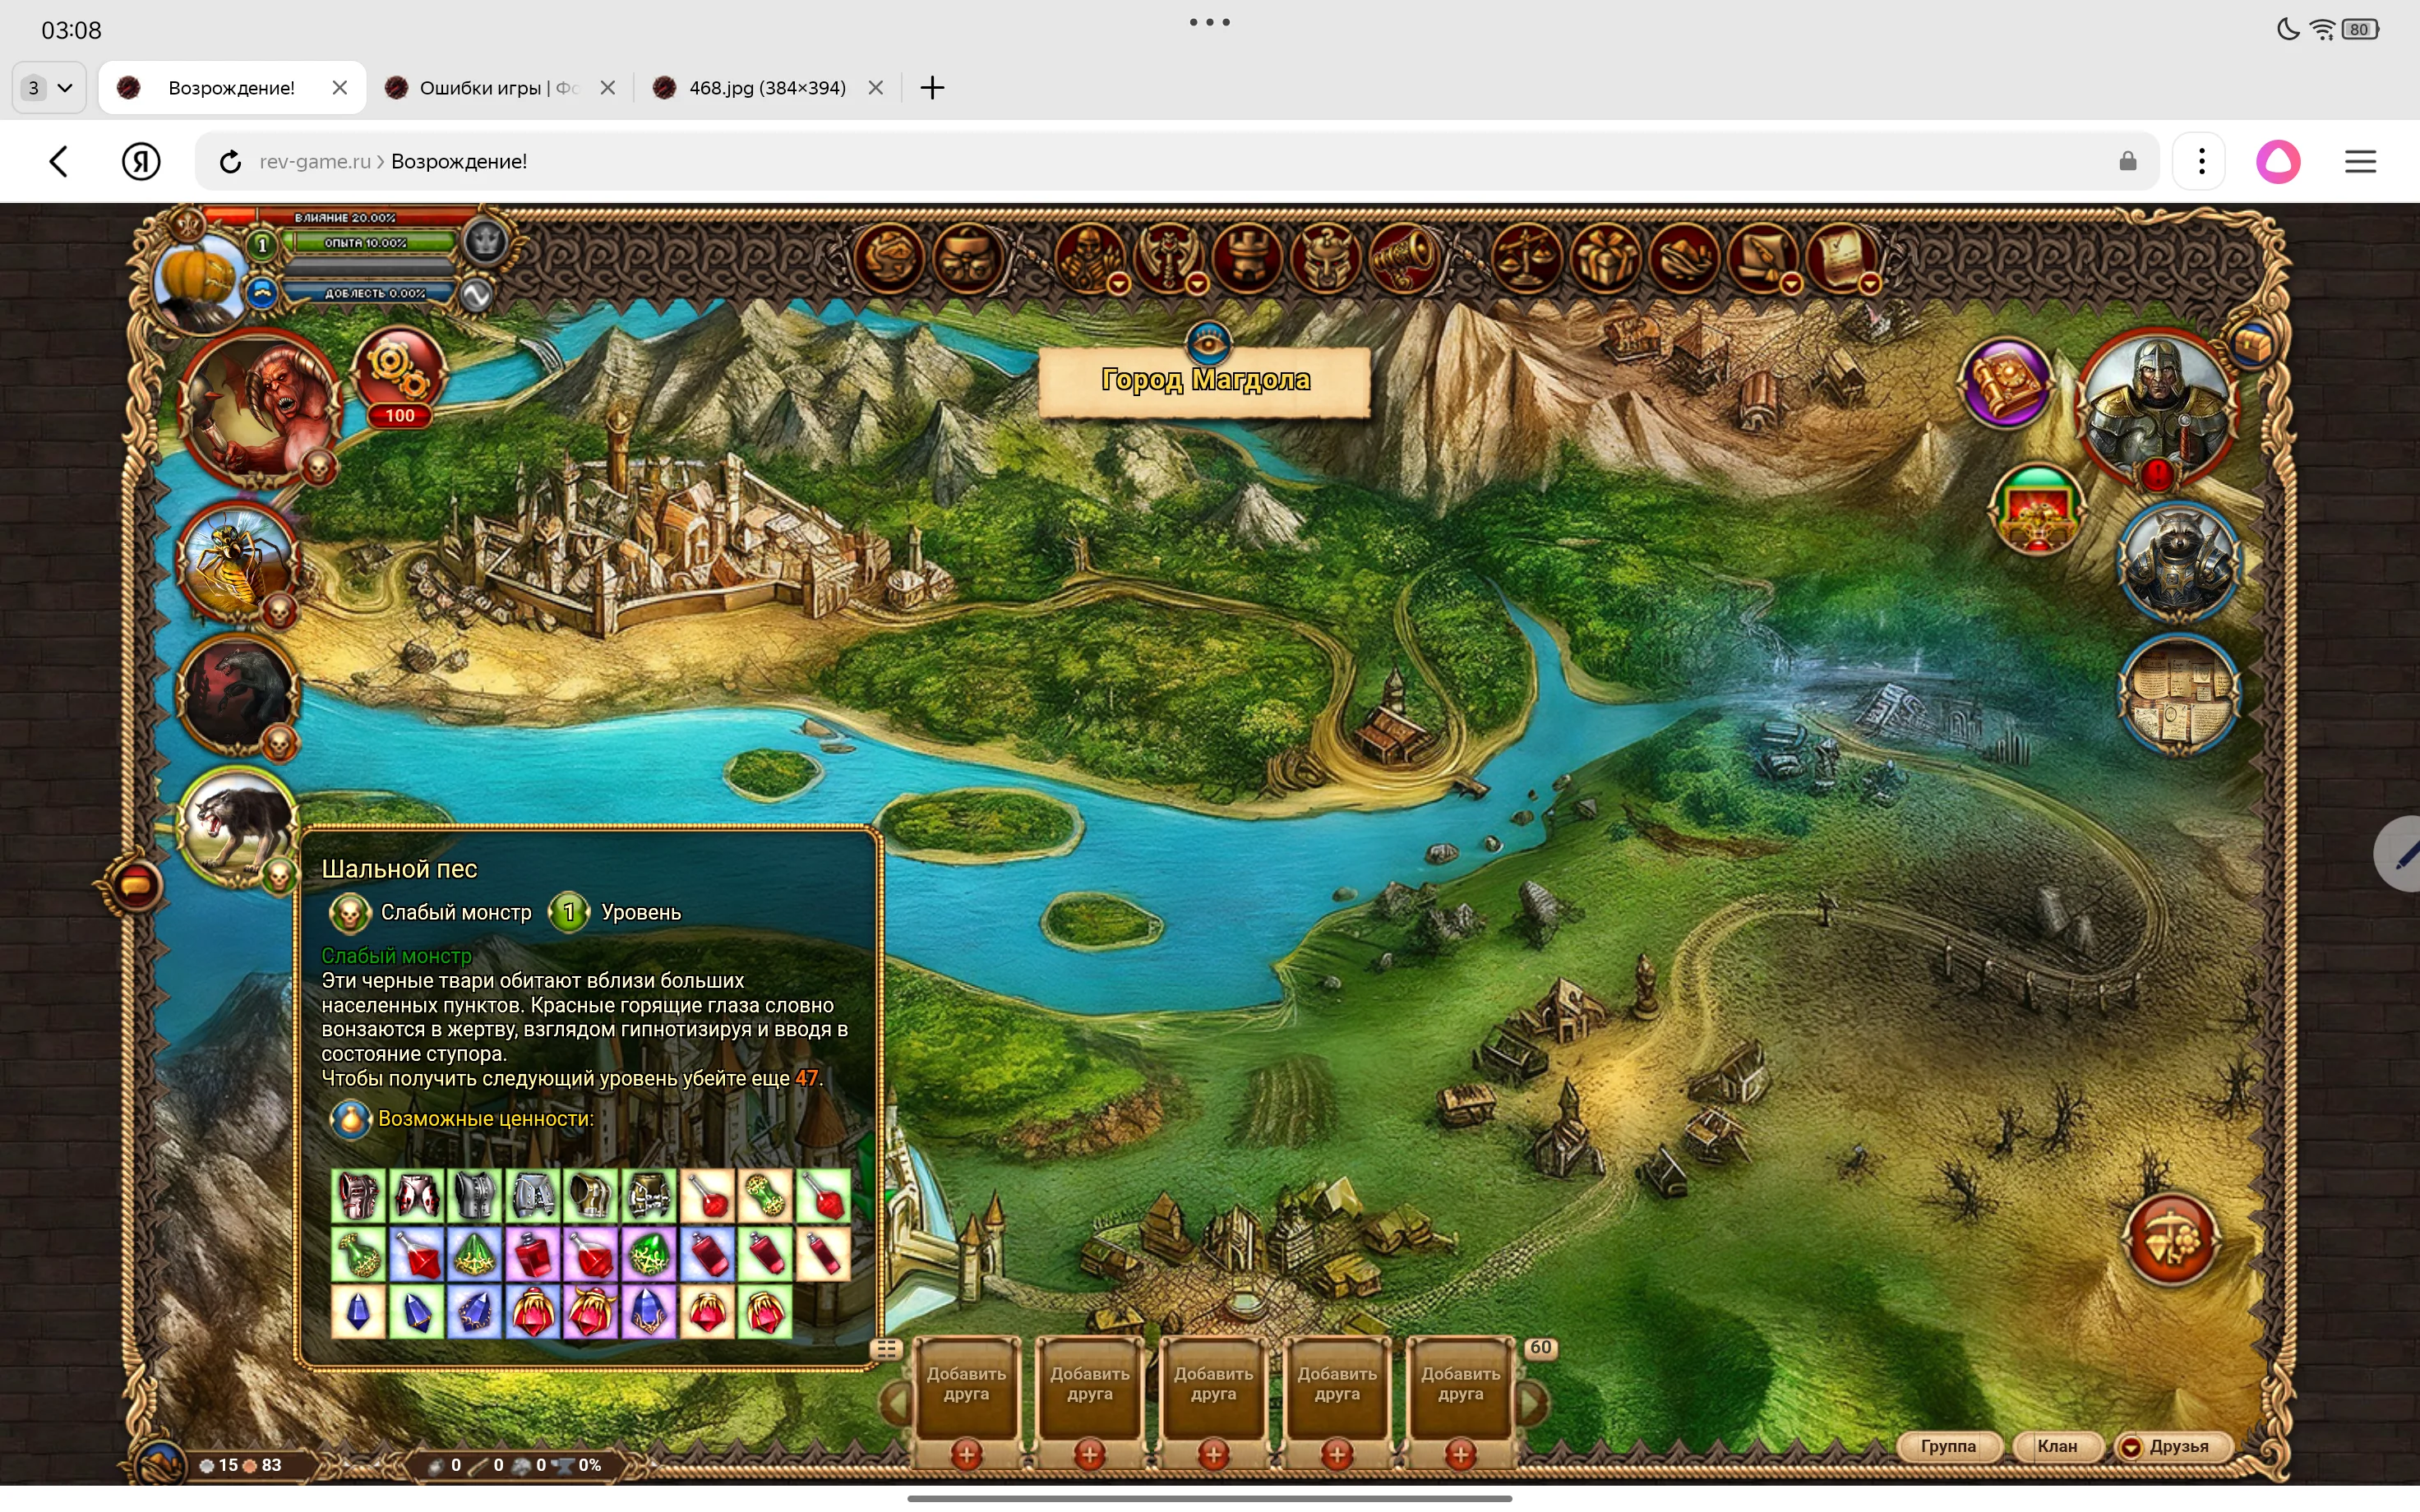Click plus under second Добавить друга slot
2420x1512 pixels.
click(1090, 1454)
